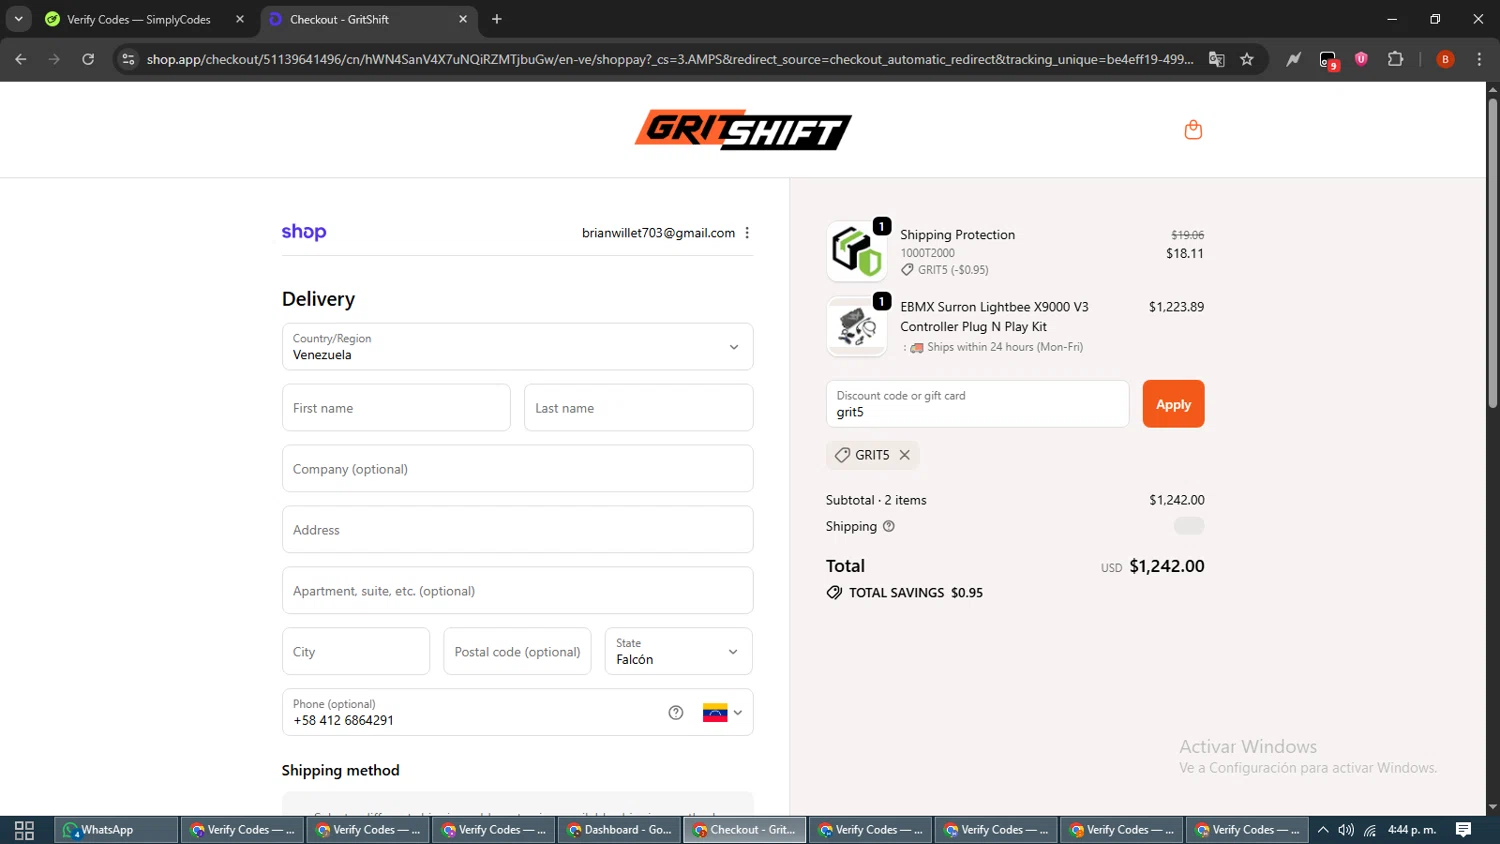Reload the checkout page
Image resolution: width=1500 pixels, height=844 pixels.
(x=88, y=59)
